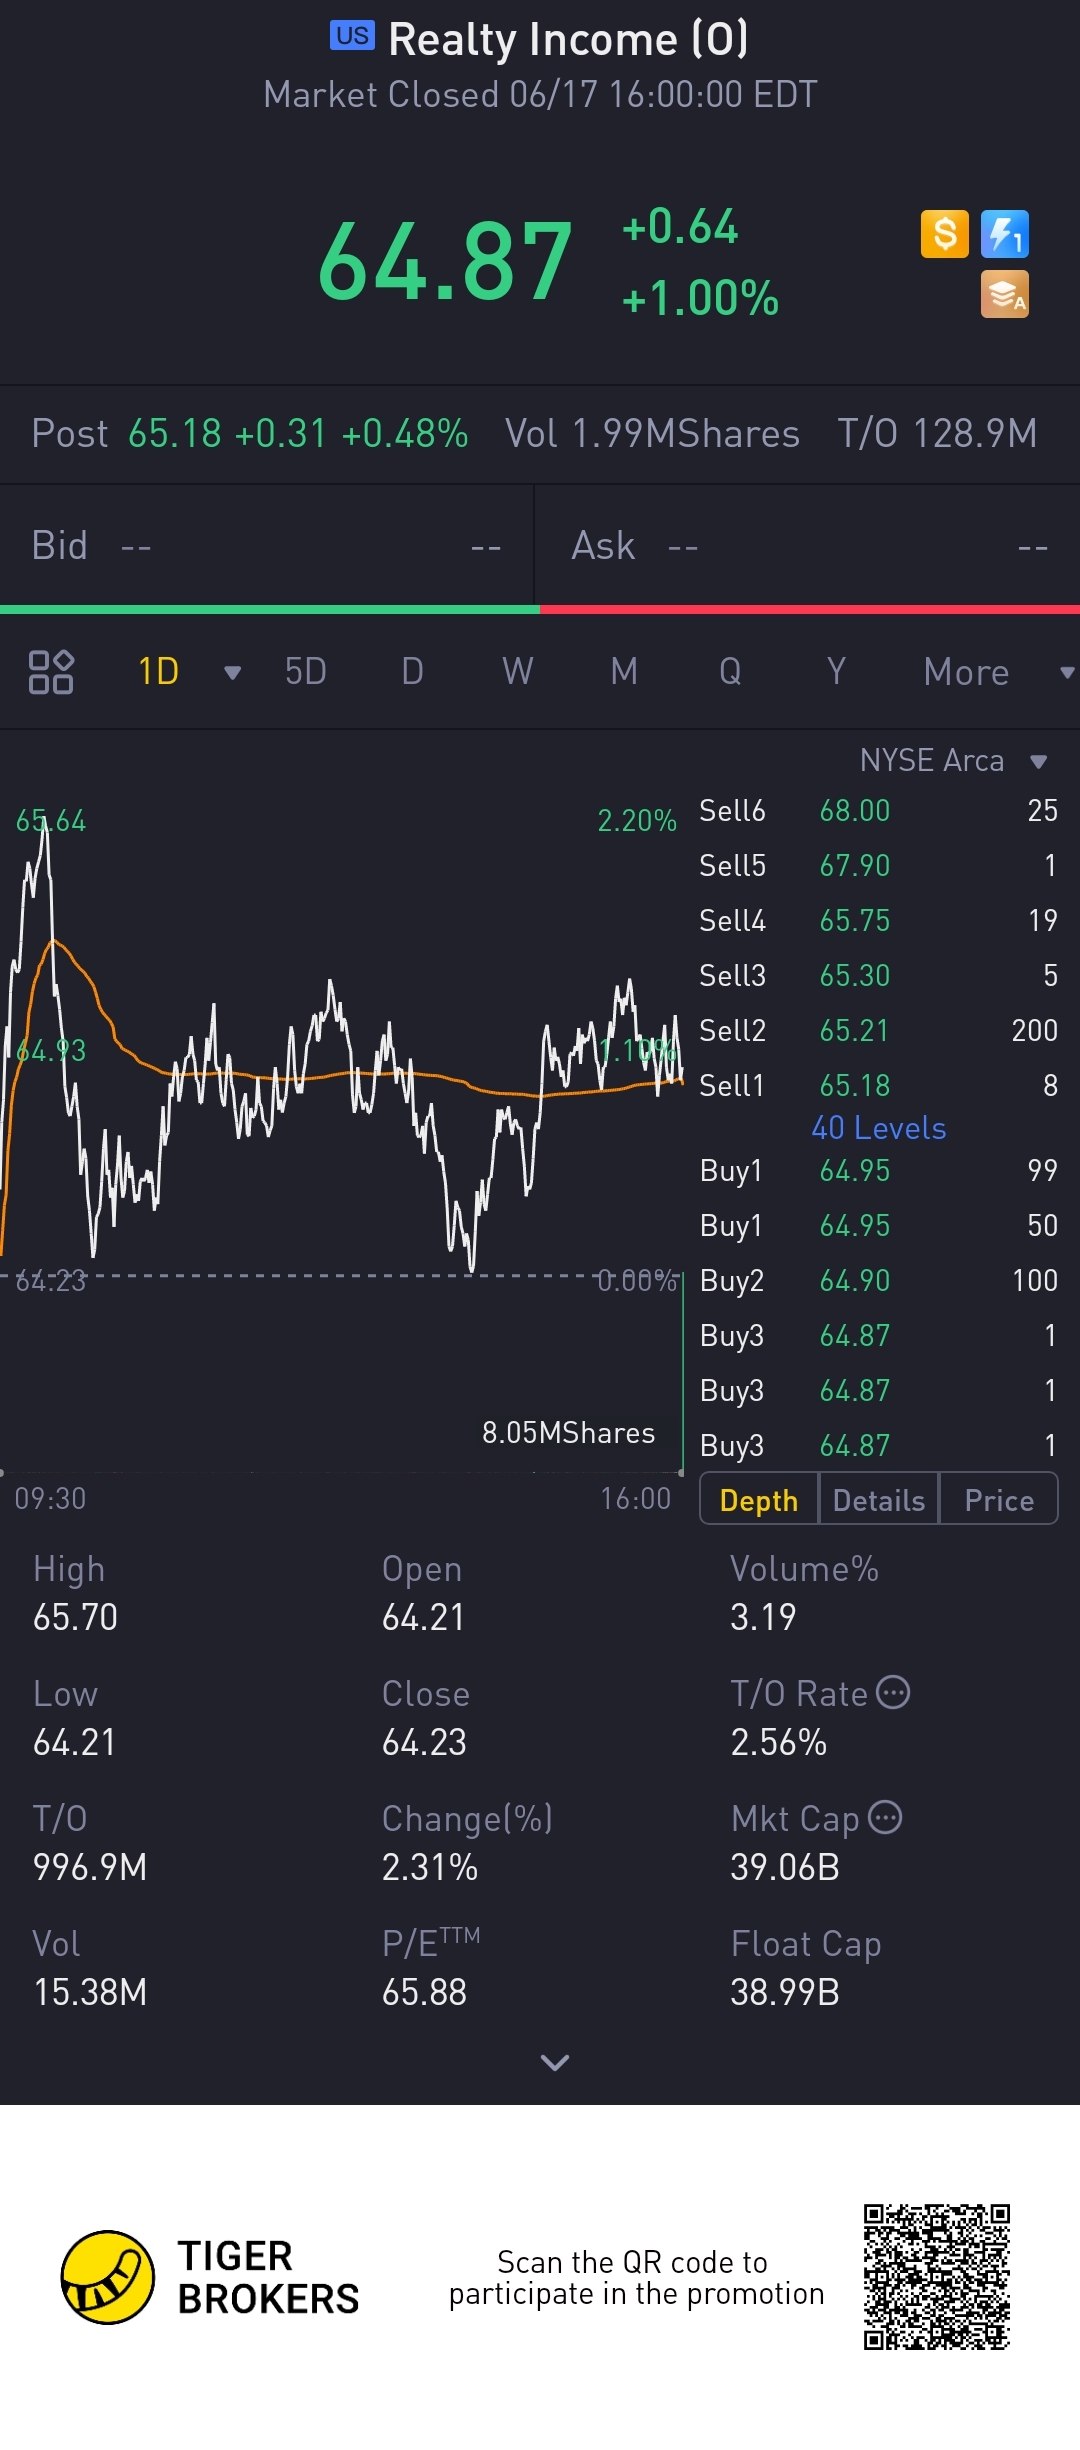Expand more stock stats with bottom chevron
The height and width of the screenshot is (2450, 1080).
point(554,2062)
